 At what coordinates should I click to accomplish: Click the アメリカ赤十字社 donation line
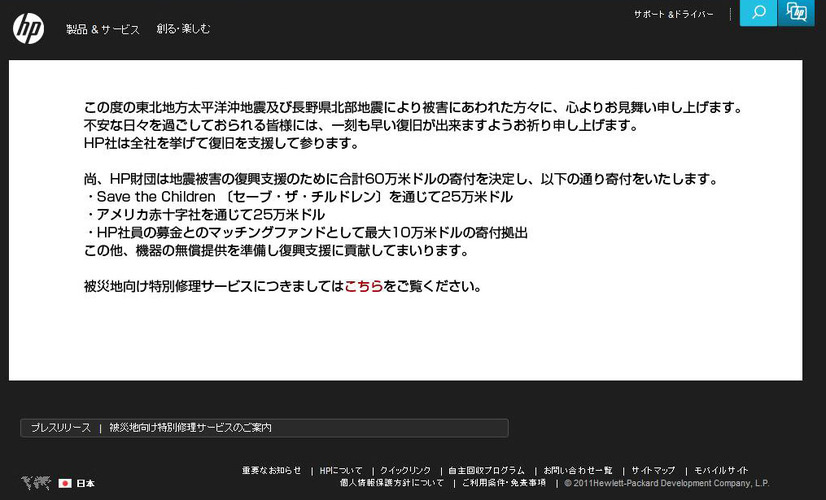(204, 214)
